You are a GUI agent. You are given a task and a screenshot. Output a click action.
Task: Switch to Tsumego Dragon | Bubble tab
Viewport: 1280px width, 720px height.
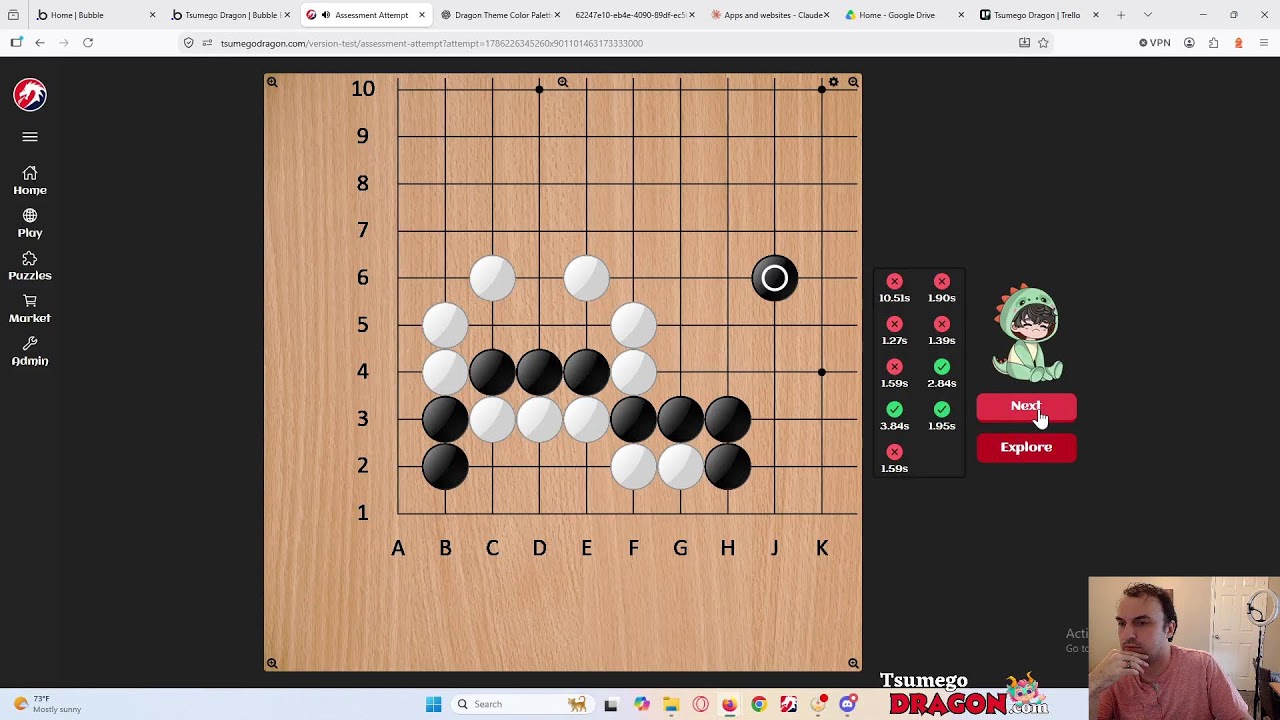(230, 15)
